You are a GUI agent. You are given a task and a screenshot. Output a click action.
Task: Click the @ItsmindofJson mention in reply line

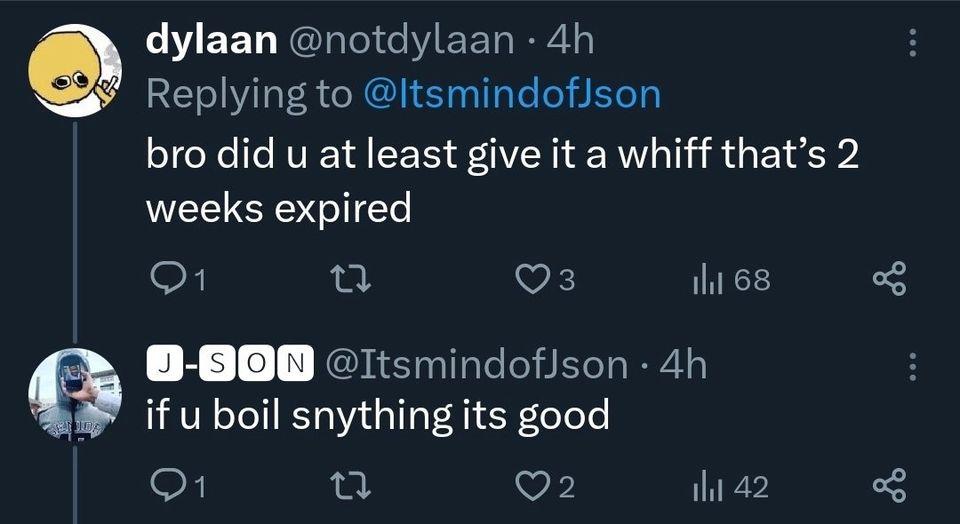(x=509, y=94)
